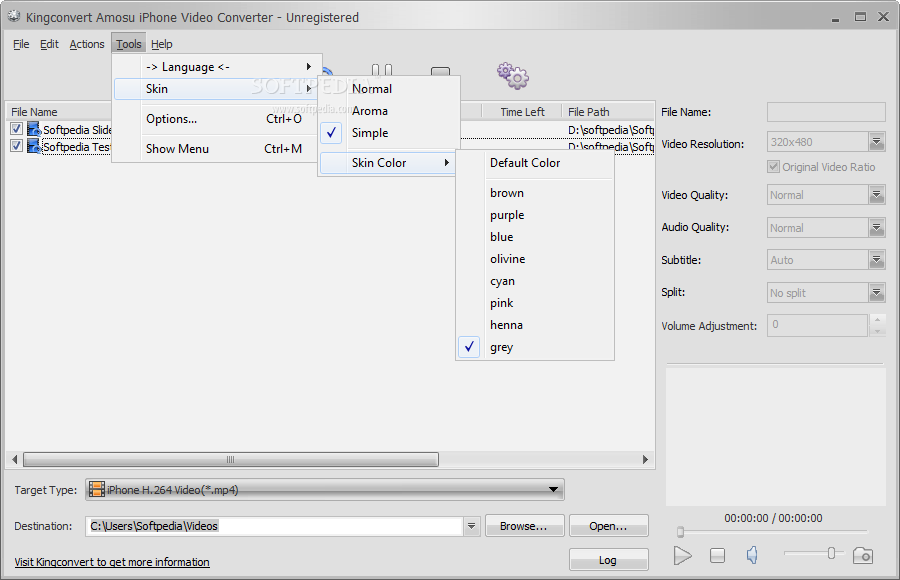900x580 pixels.
Task: Open the Help menu
Action: pos(162,44)
